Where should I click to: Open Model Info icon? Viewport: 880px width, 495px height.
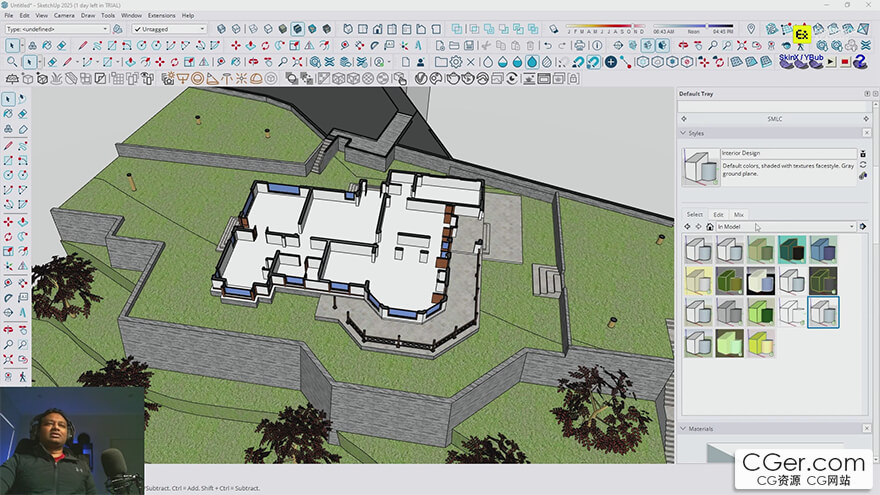(x=597, y=45)
